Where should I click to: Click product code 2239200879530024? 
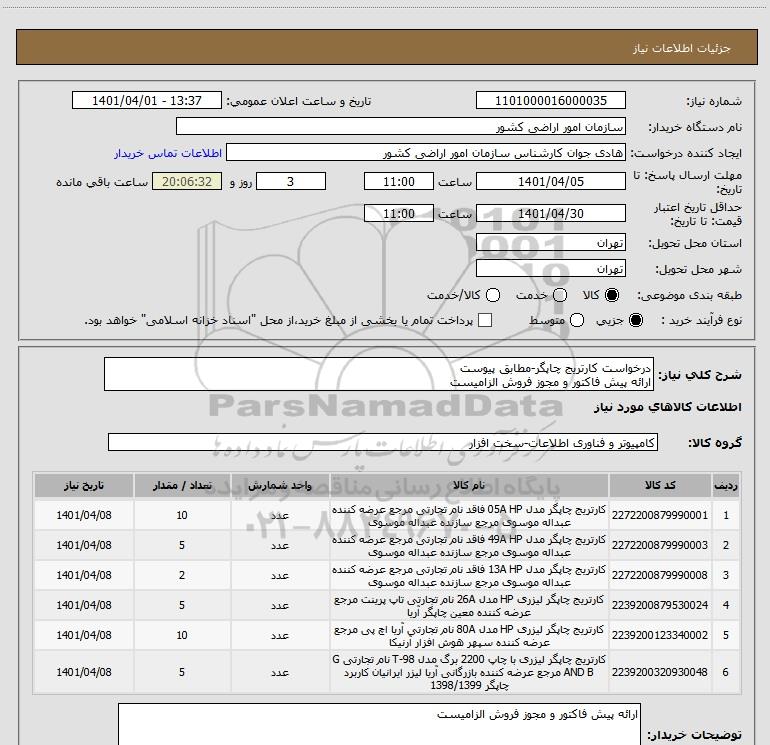coord(660,605)
